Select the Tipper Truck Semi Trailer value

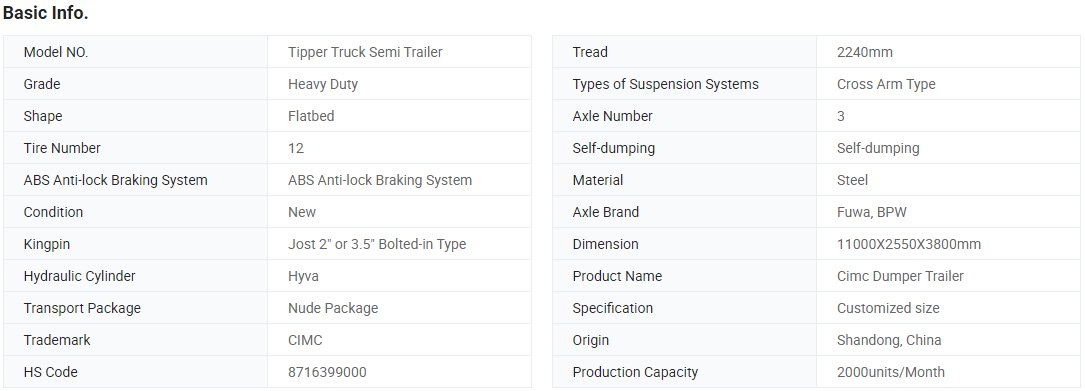365,52
